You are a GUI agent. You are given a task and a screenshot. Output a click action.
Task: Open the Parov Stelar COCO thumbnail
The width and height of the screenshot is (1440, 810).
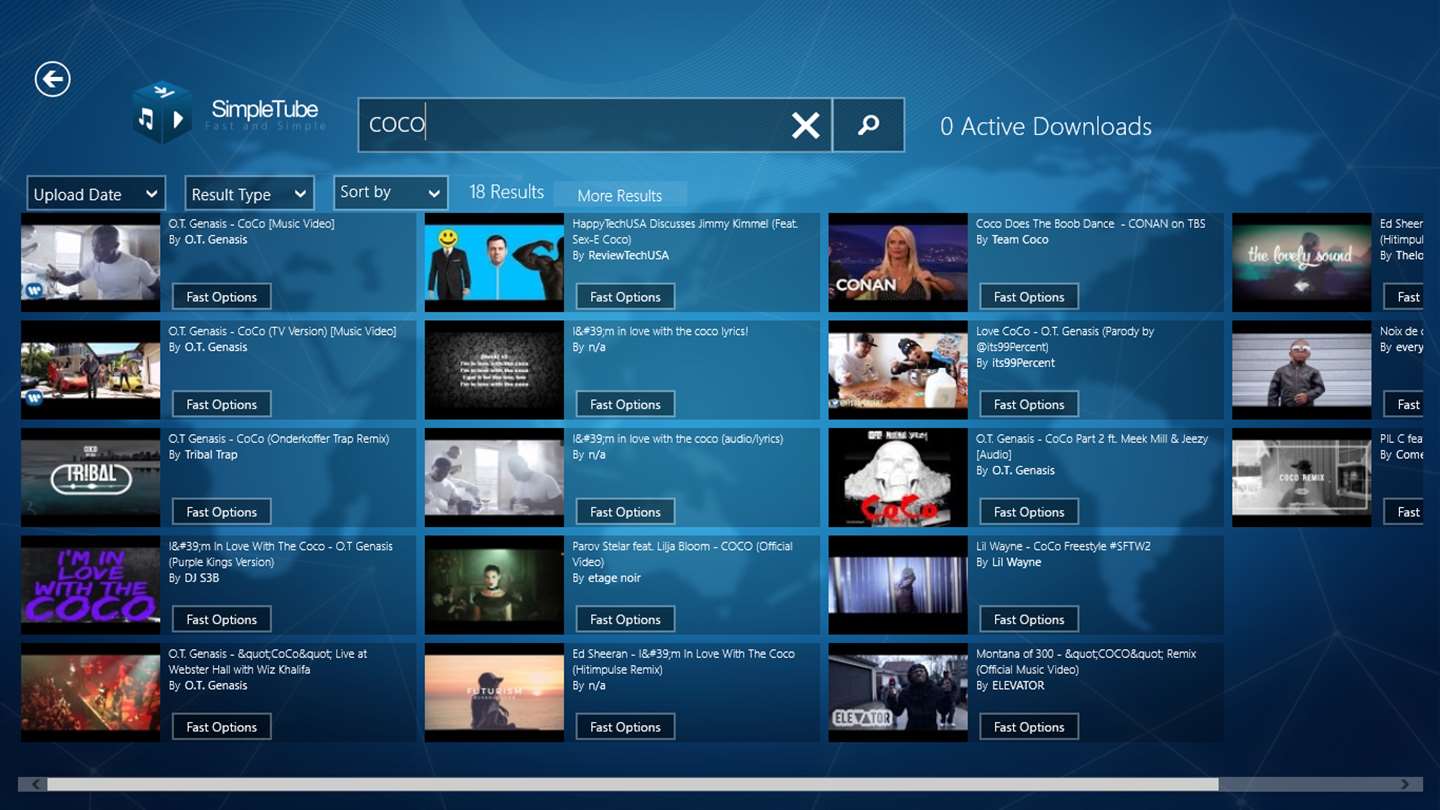(x=494, y=585)
